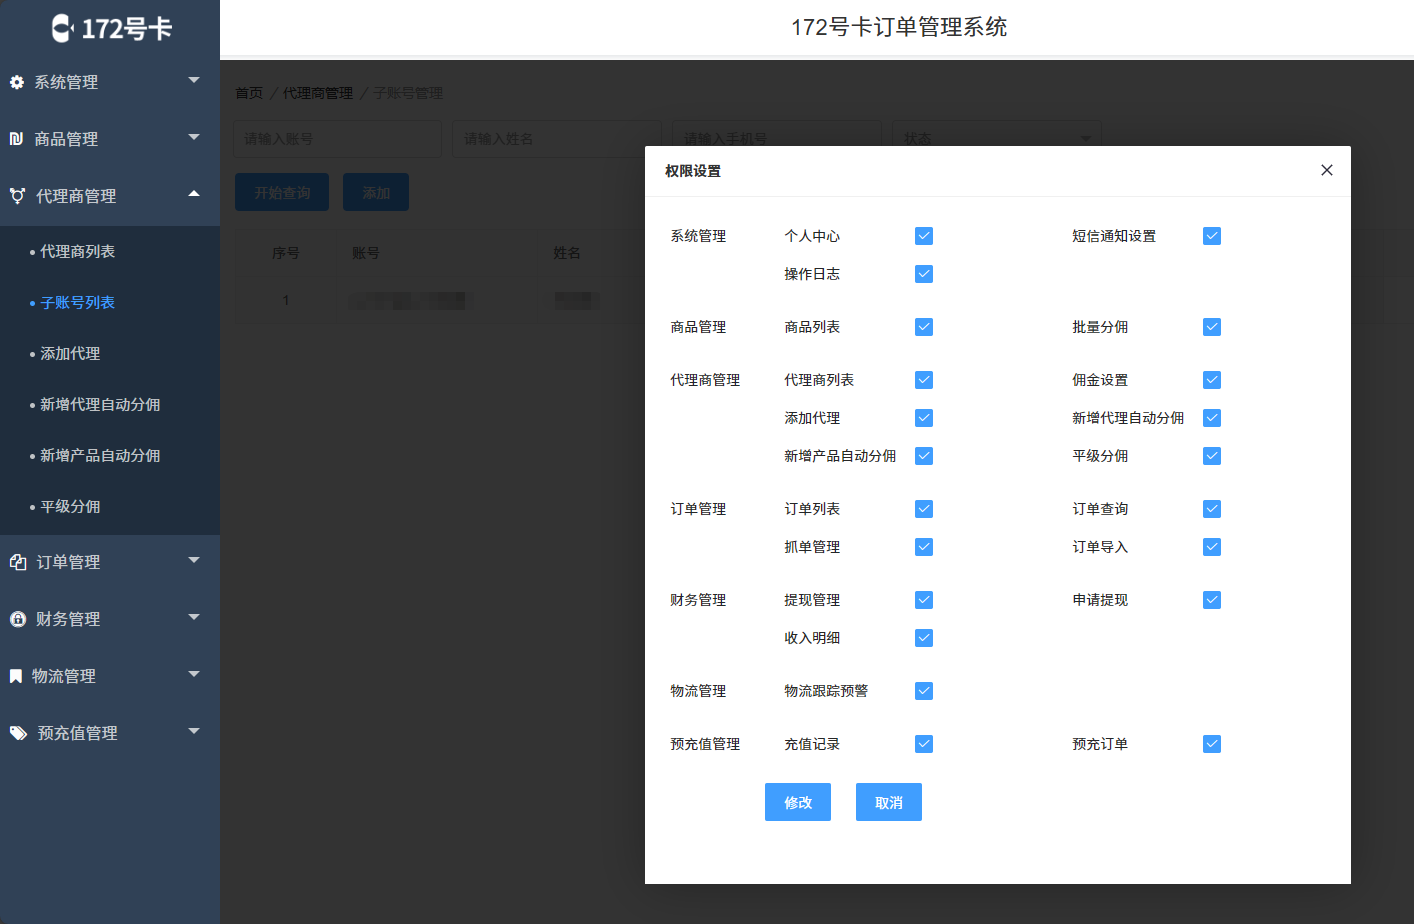Click the 修改 button

[797, 802]
